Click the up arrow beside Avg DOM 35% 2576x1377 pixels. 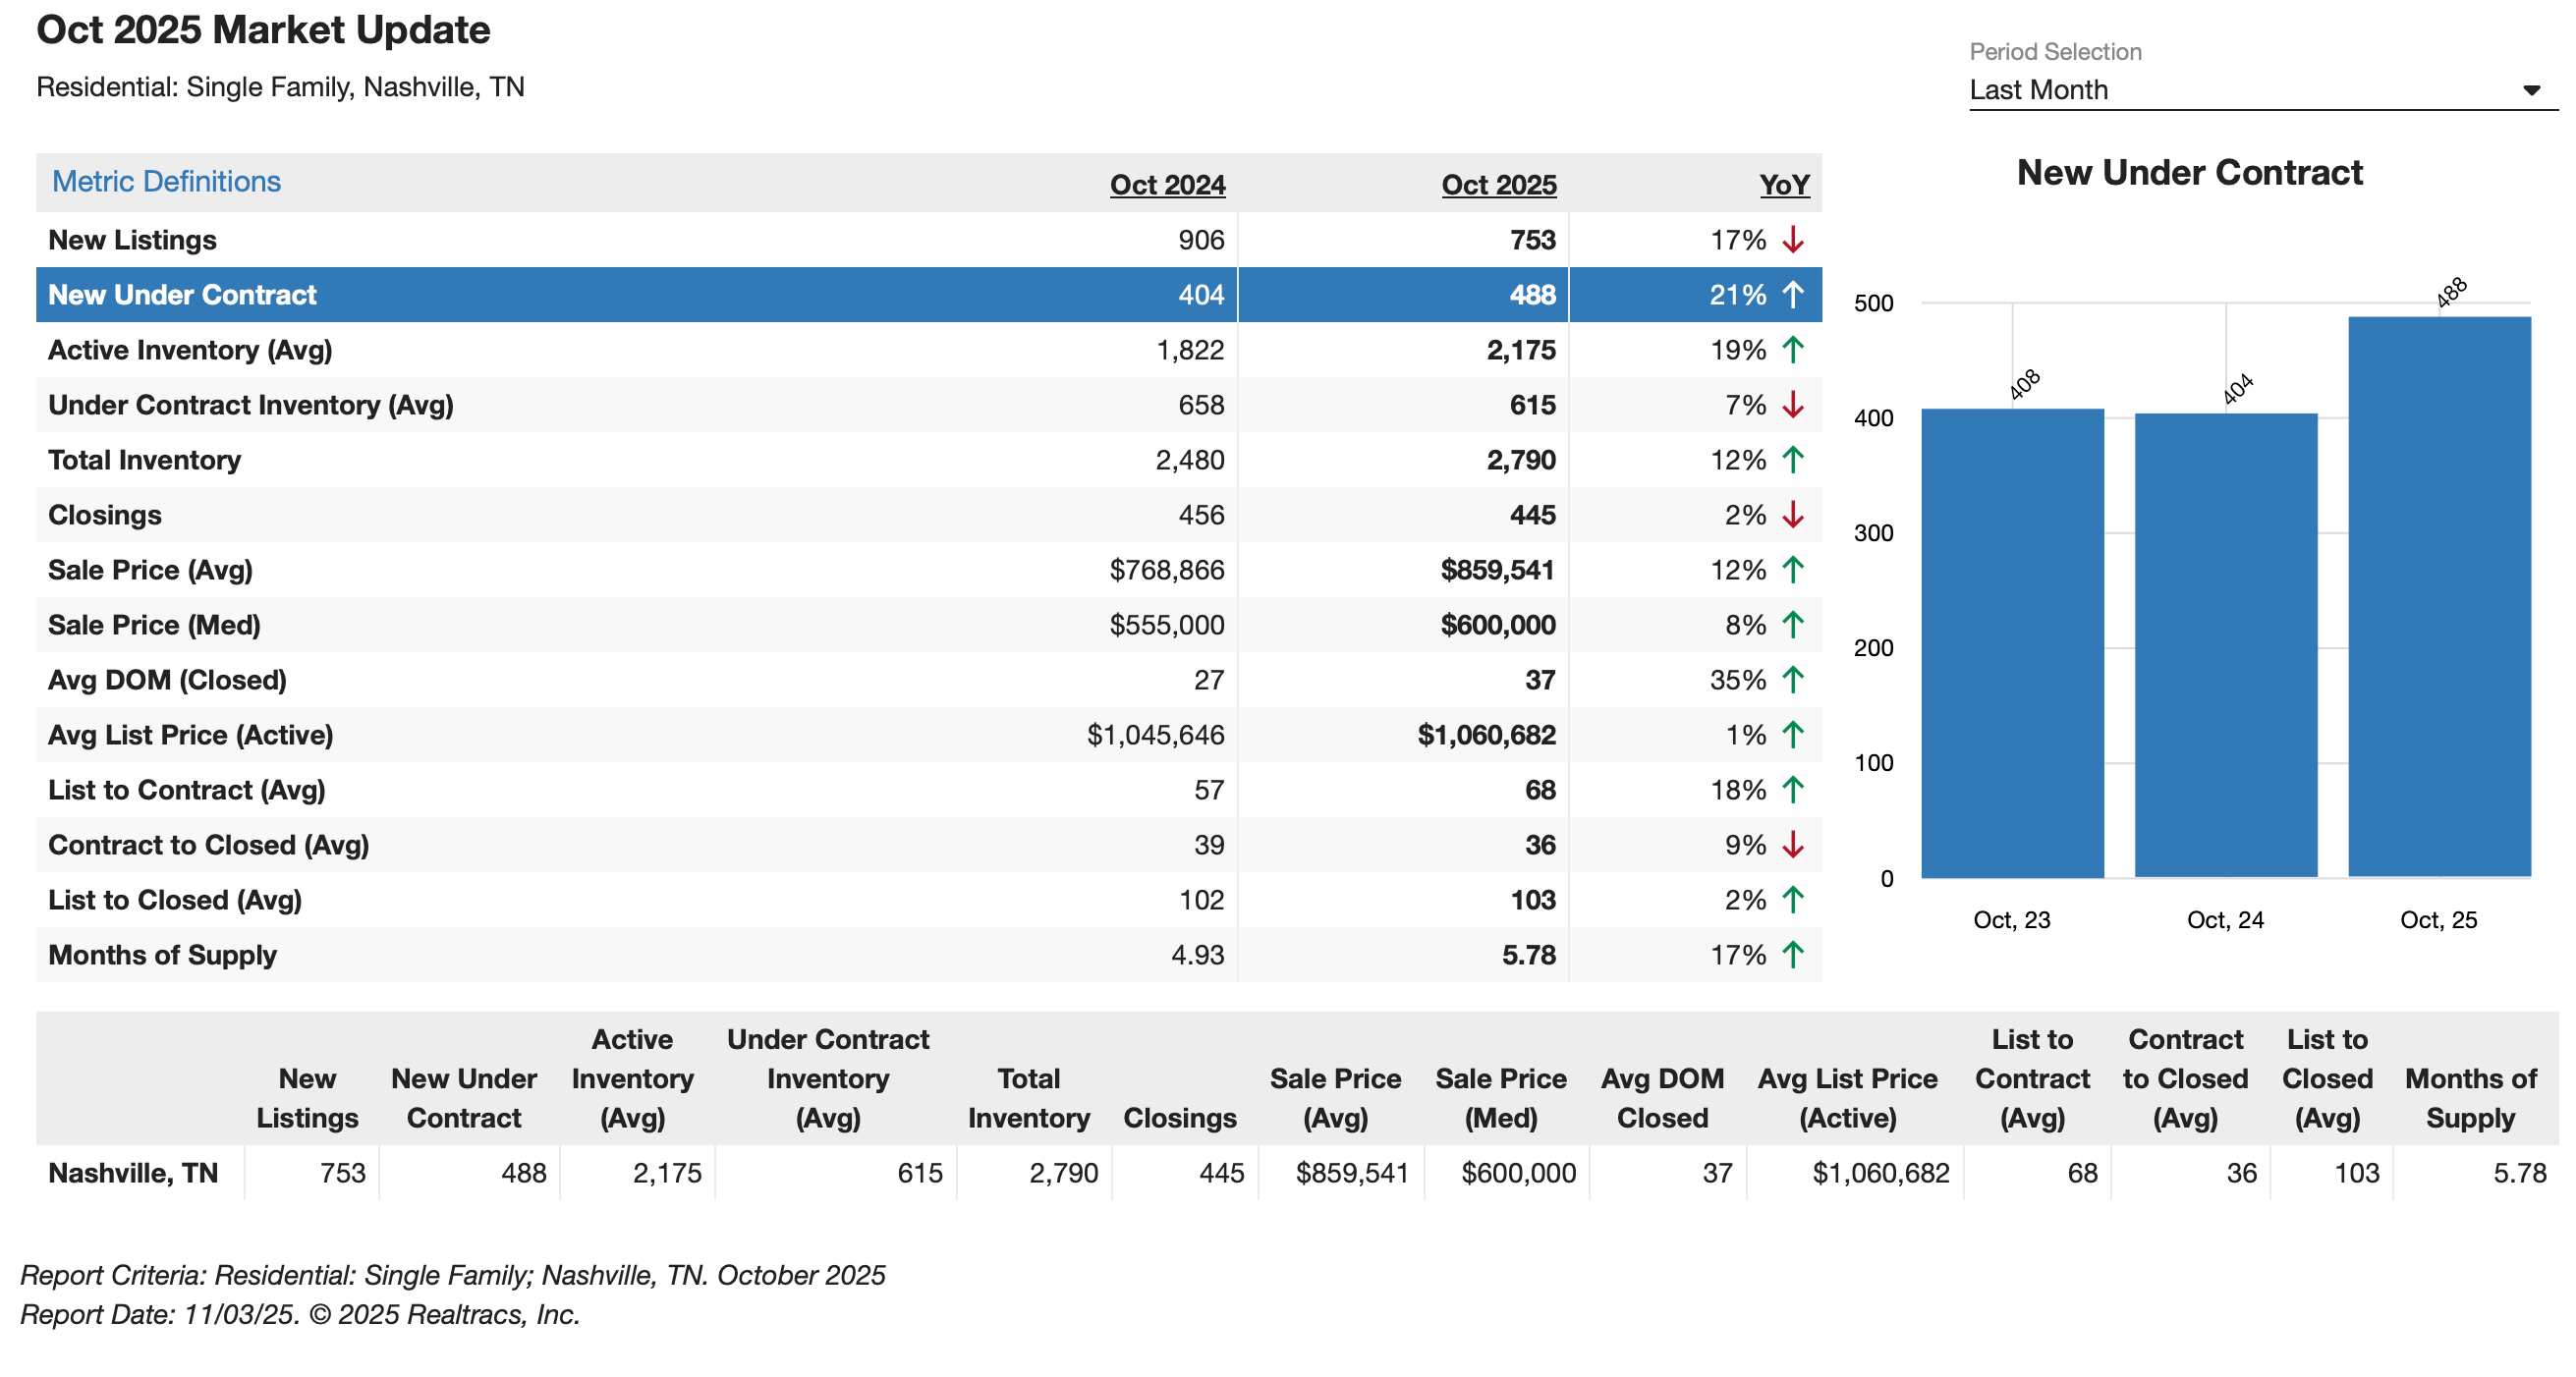[x=1793, y=680]
